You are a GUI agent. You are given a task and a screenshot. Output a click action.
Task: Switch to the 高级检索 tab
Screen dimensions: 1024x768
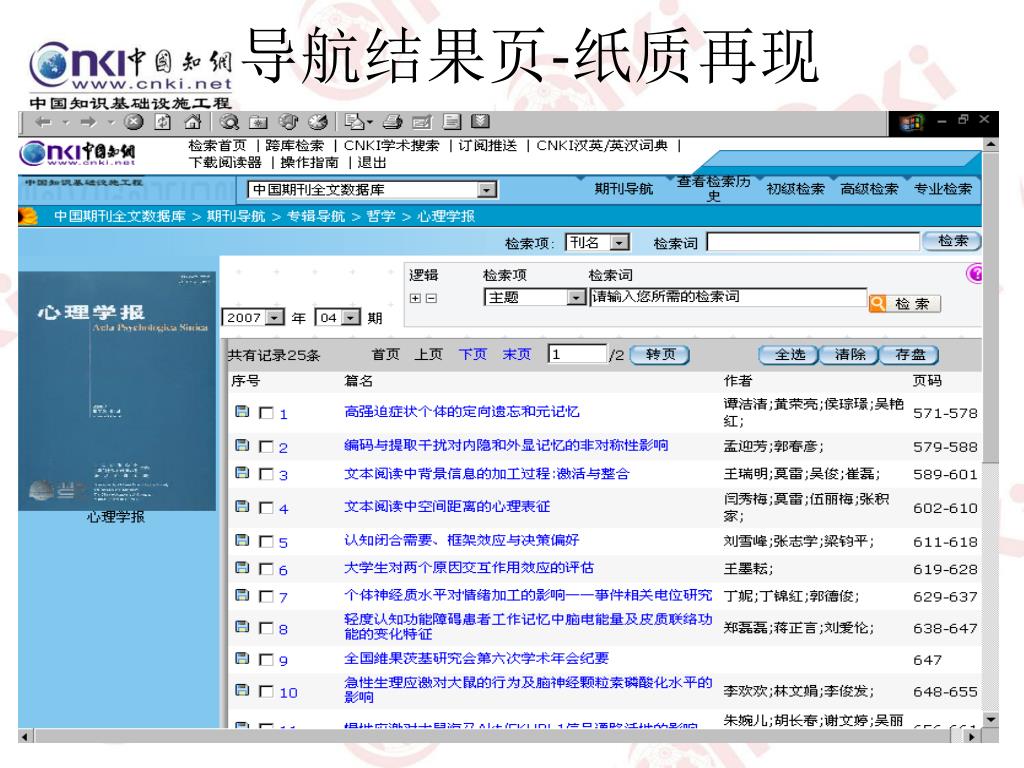[x=869, y=189]
